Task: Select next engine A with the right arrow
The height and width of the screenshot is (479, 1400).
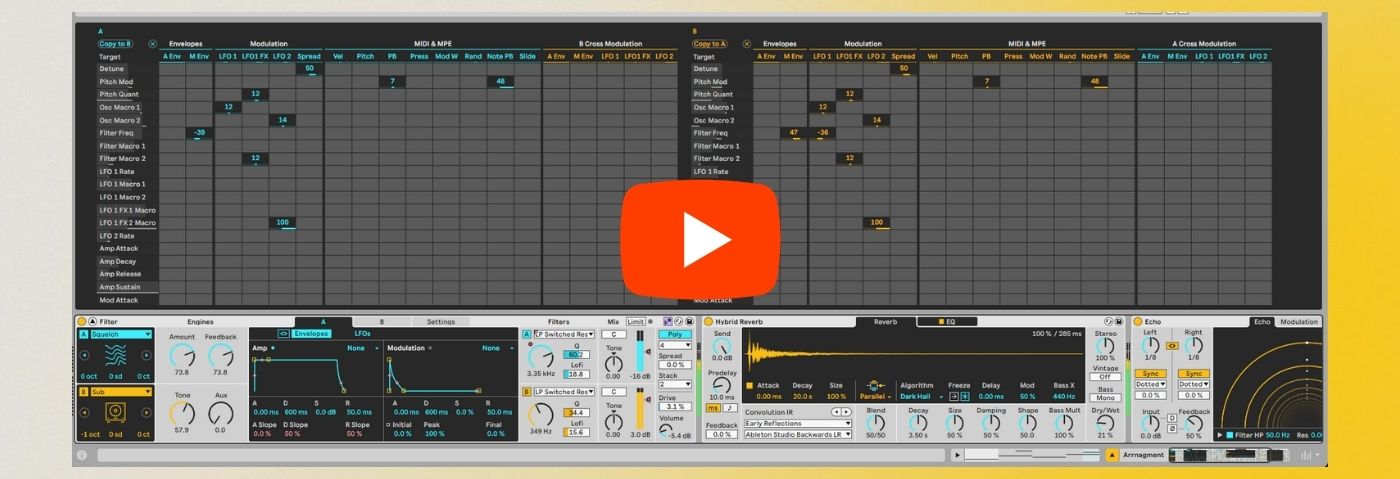Action: click(146, 355)
